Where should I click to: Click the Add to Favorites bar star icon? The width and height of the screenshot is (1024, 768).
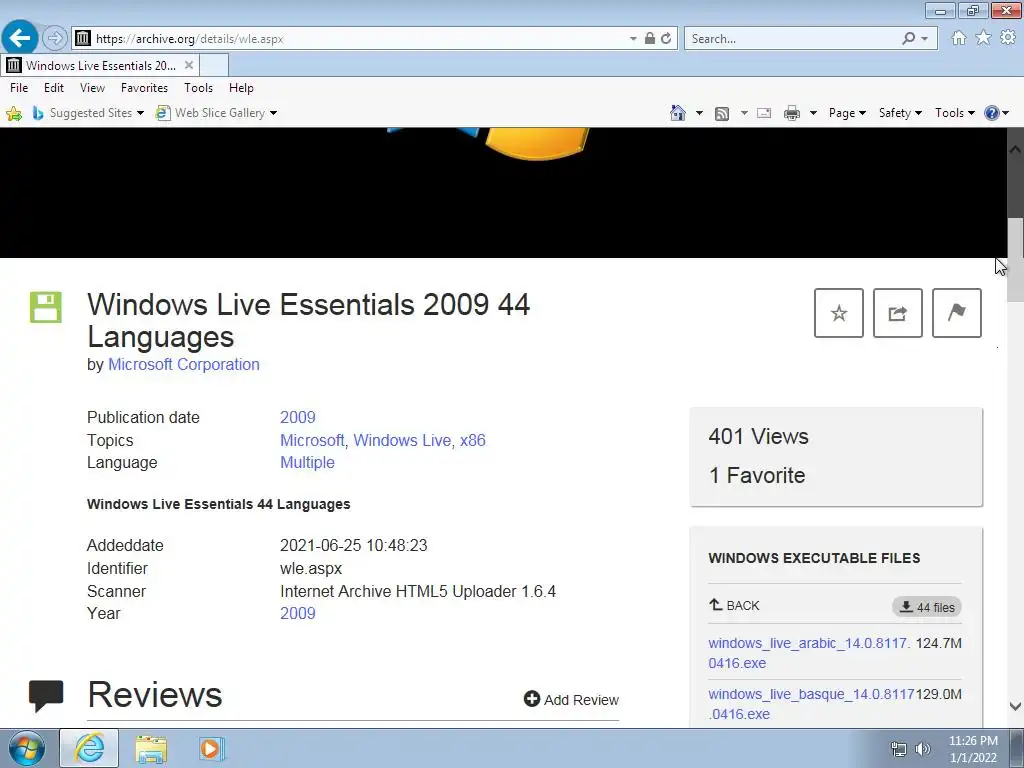14,113
